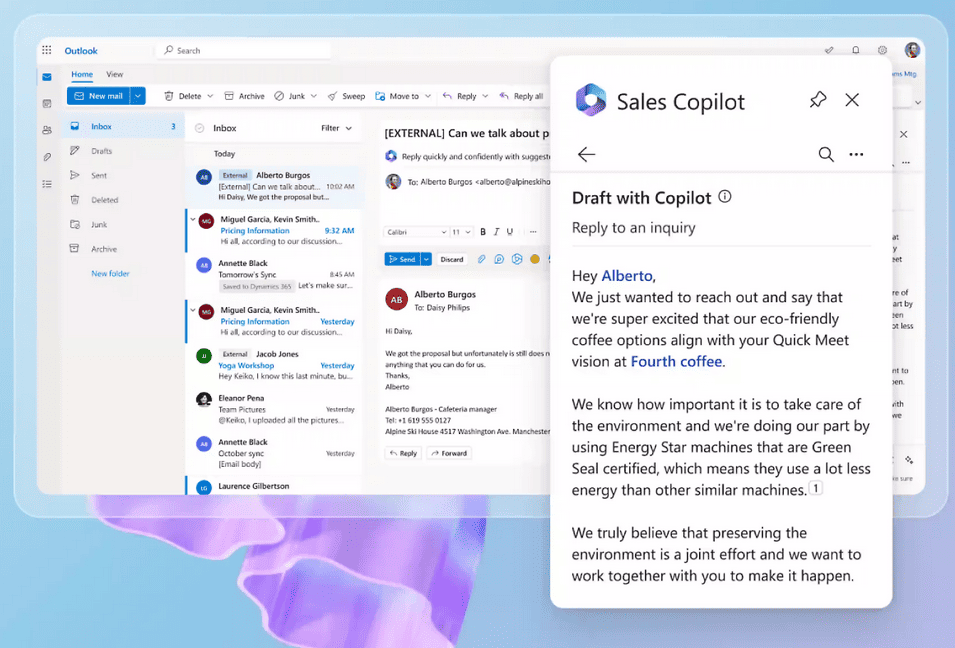The width and height of the screenshot is (955, 648).
Task: Switch to the Home tab
Action: [82, 74]
